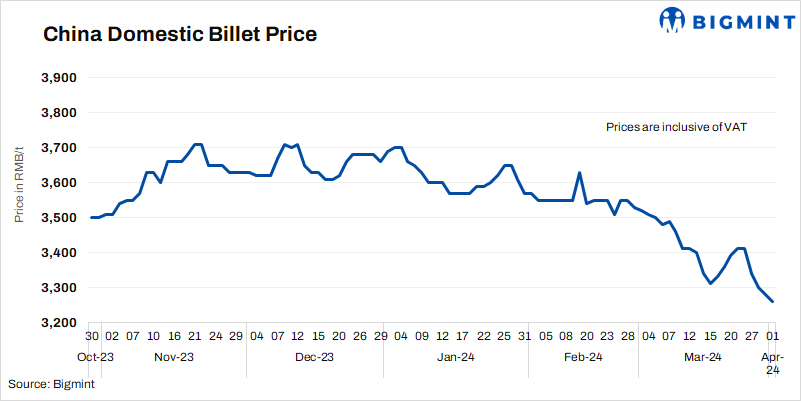The height and width of the screenshot is (401, 801).
Task: Pick the Jan-24 month label
Action: coord(454,357)
